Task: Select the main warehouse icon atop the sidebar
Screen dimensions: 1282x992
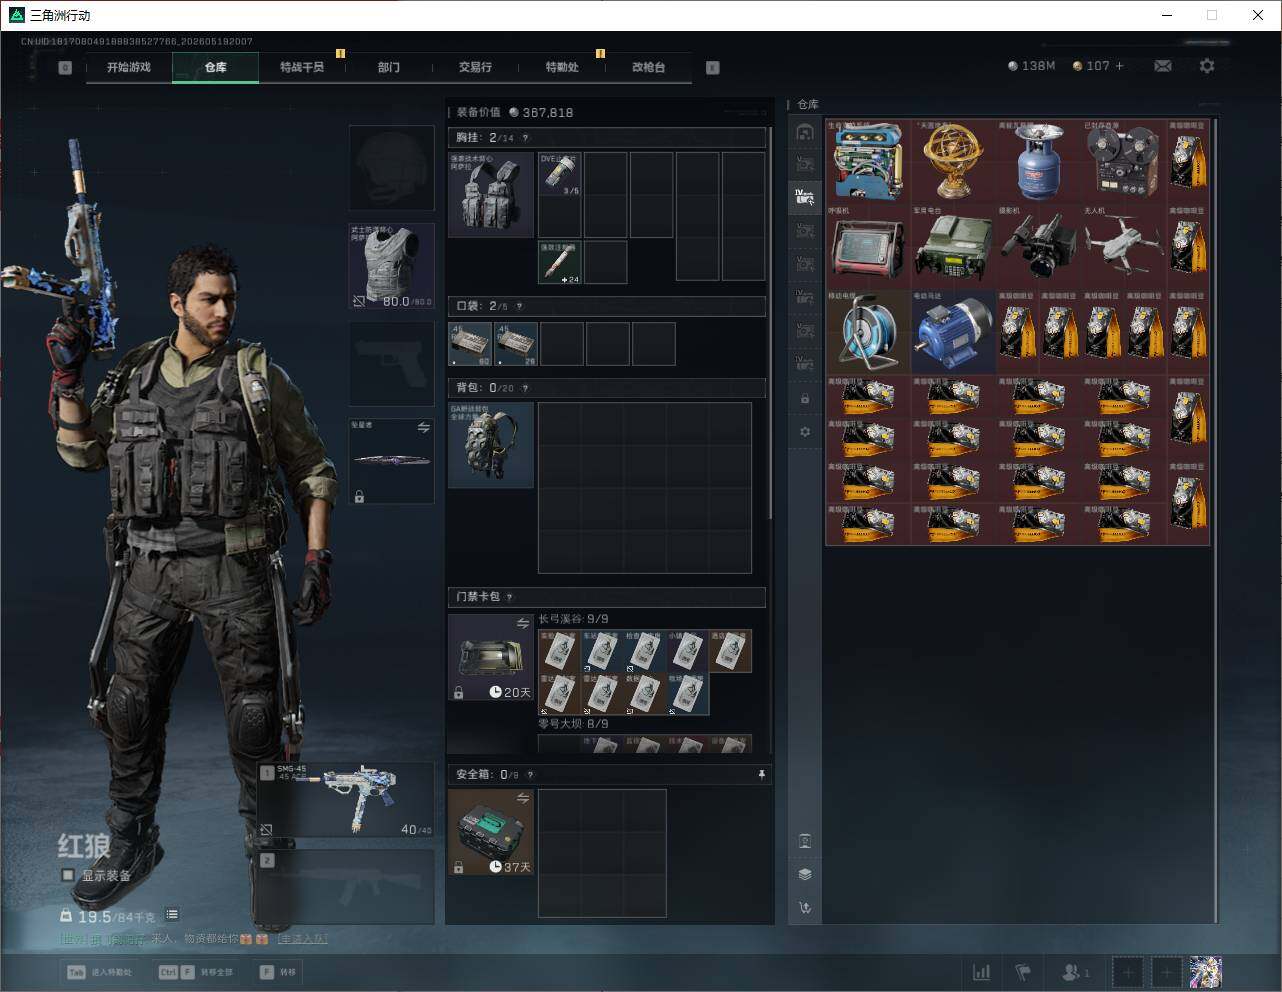Action: [805, 131]
